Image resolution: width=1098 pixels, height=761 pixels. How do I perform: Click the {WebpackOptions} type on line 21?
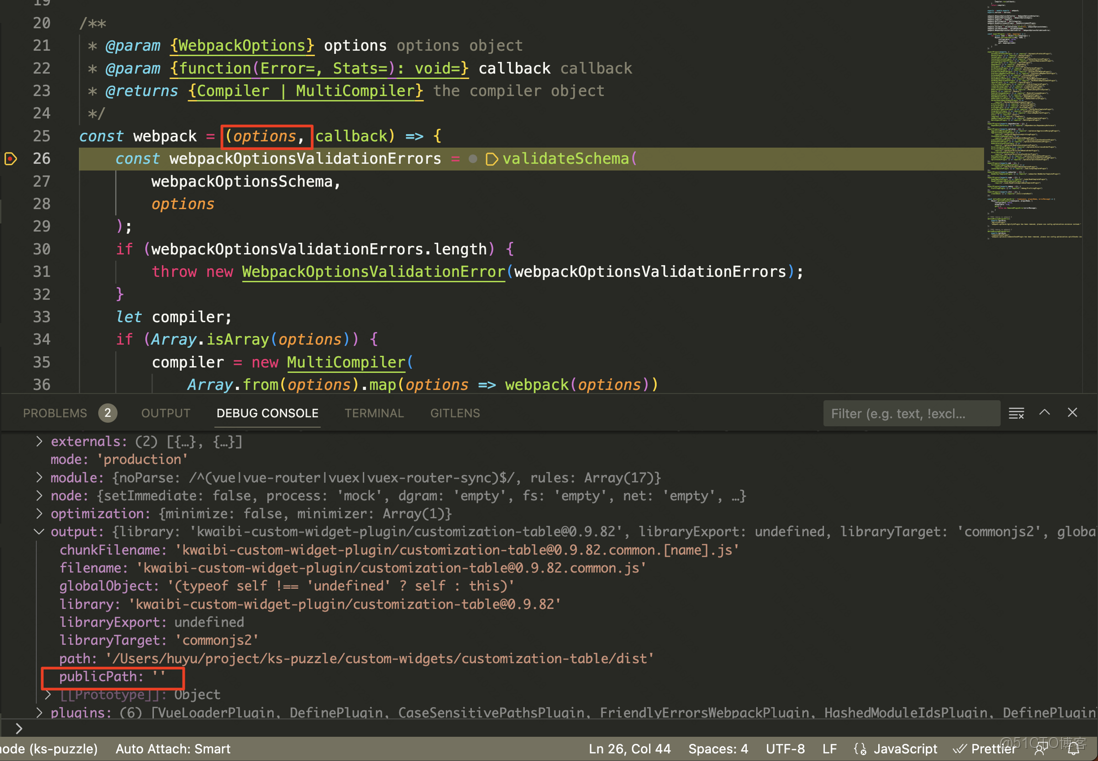point(242,46)
